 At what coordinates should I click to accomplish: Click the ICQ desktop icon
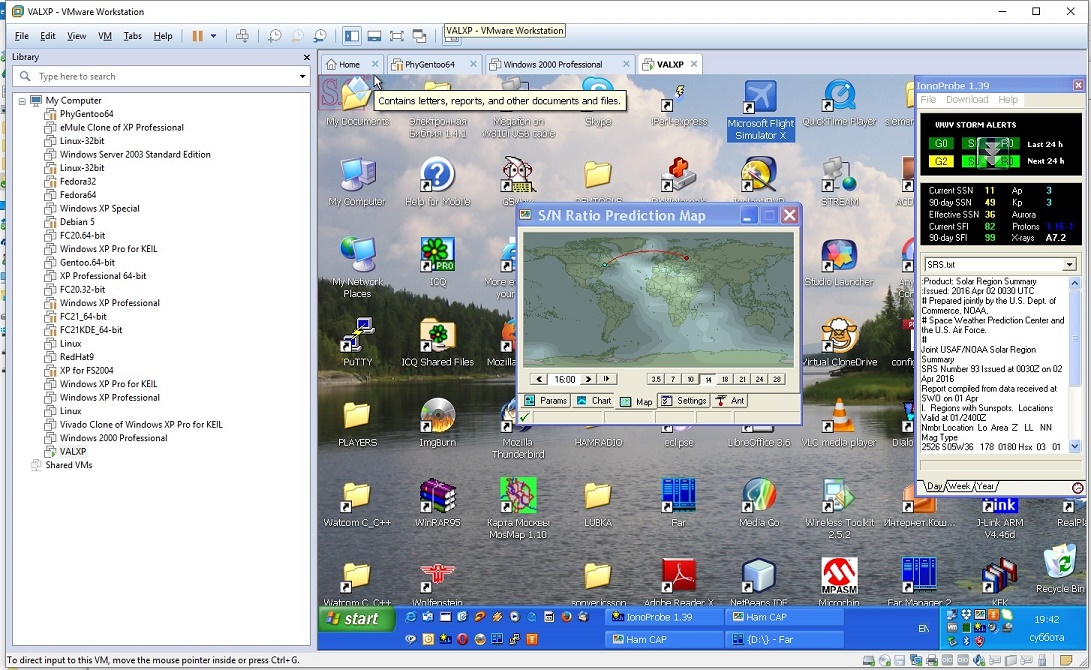[x=438, y=262]
